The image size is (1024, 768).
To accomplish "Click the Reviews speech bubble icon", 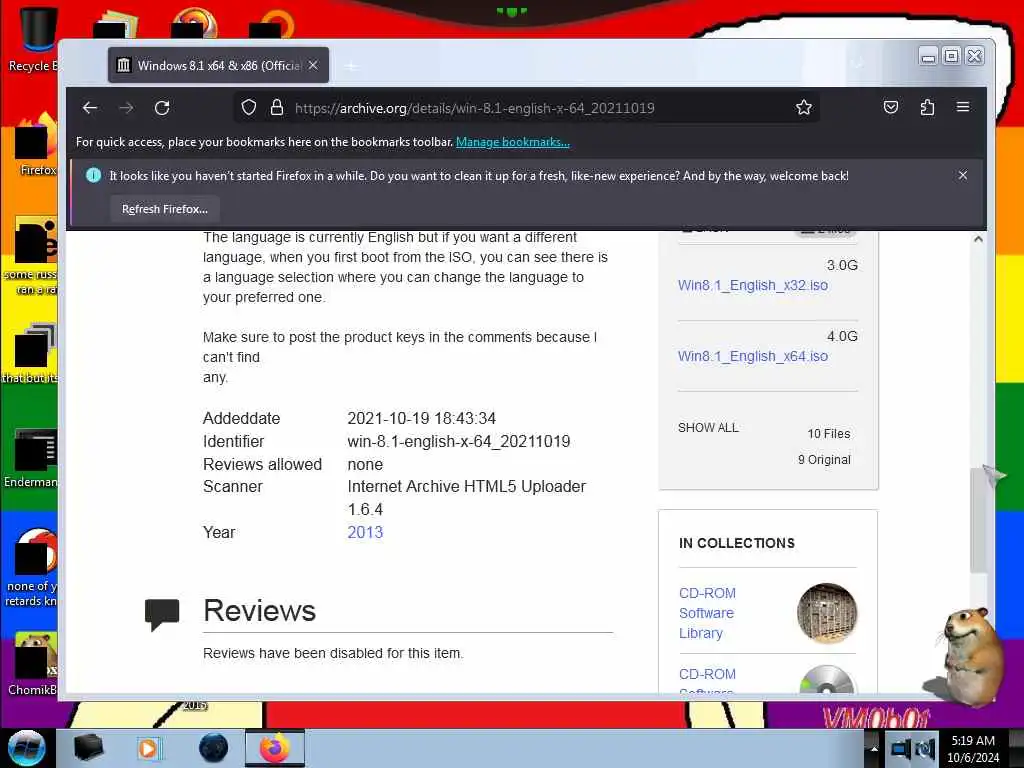I will (x=161, y=615).
